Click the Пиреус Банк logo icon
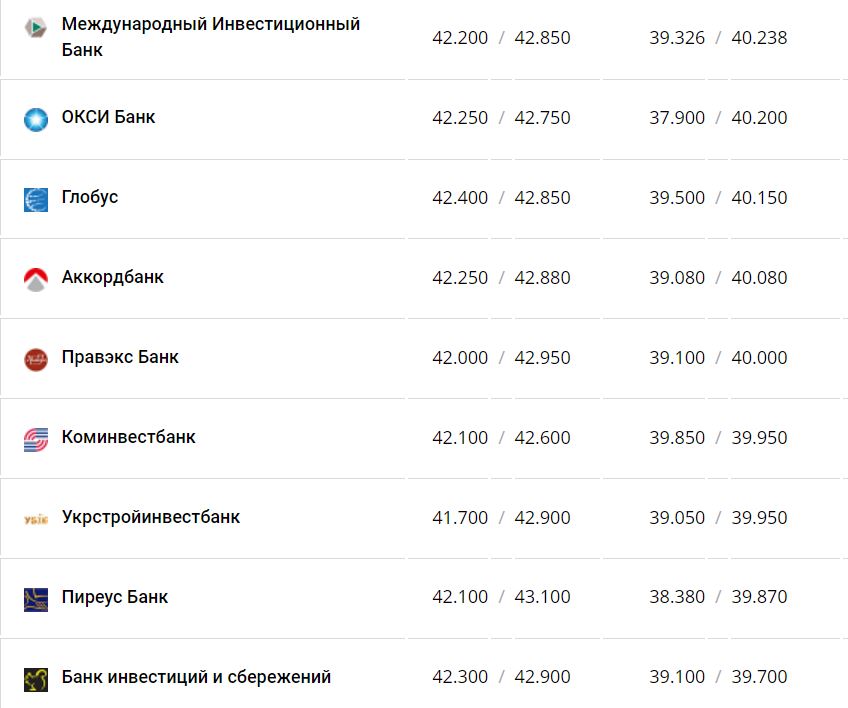 pos(36,599)
